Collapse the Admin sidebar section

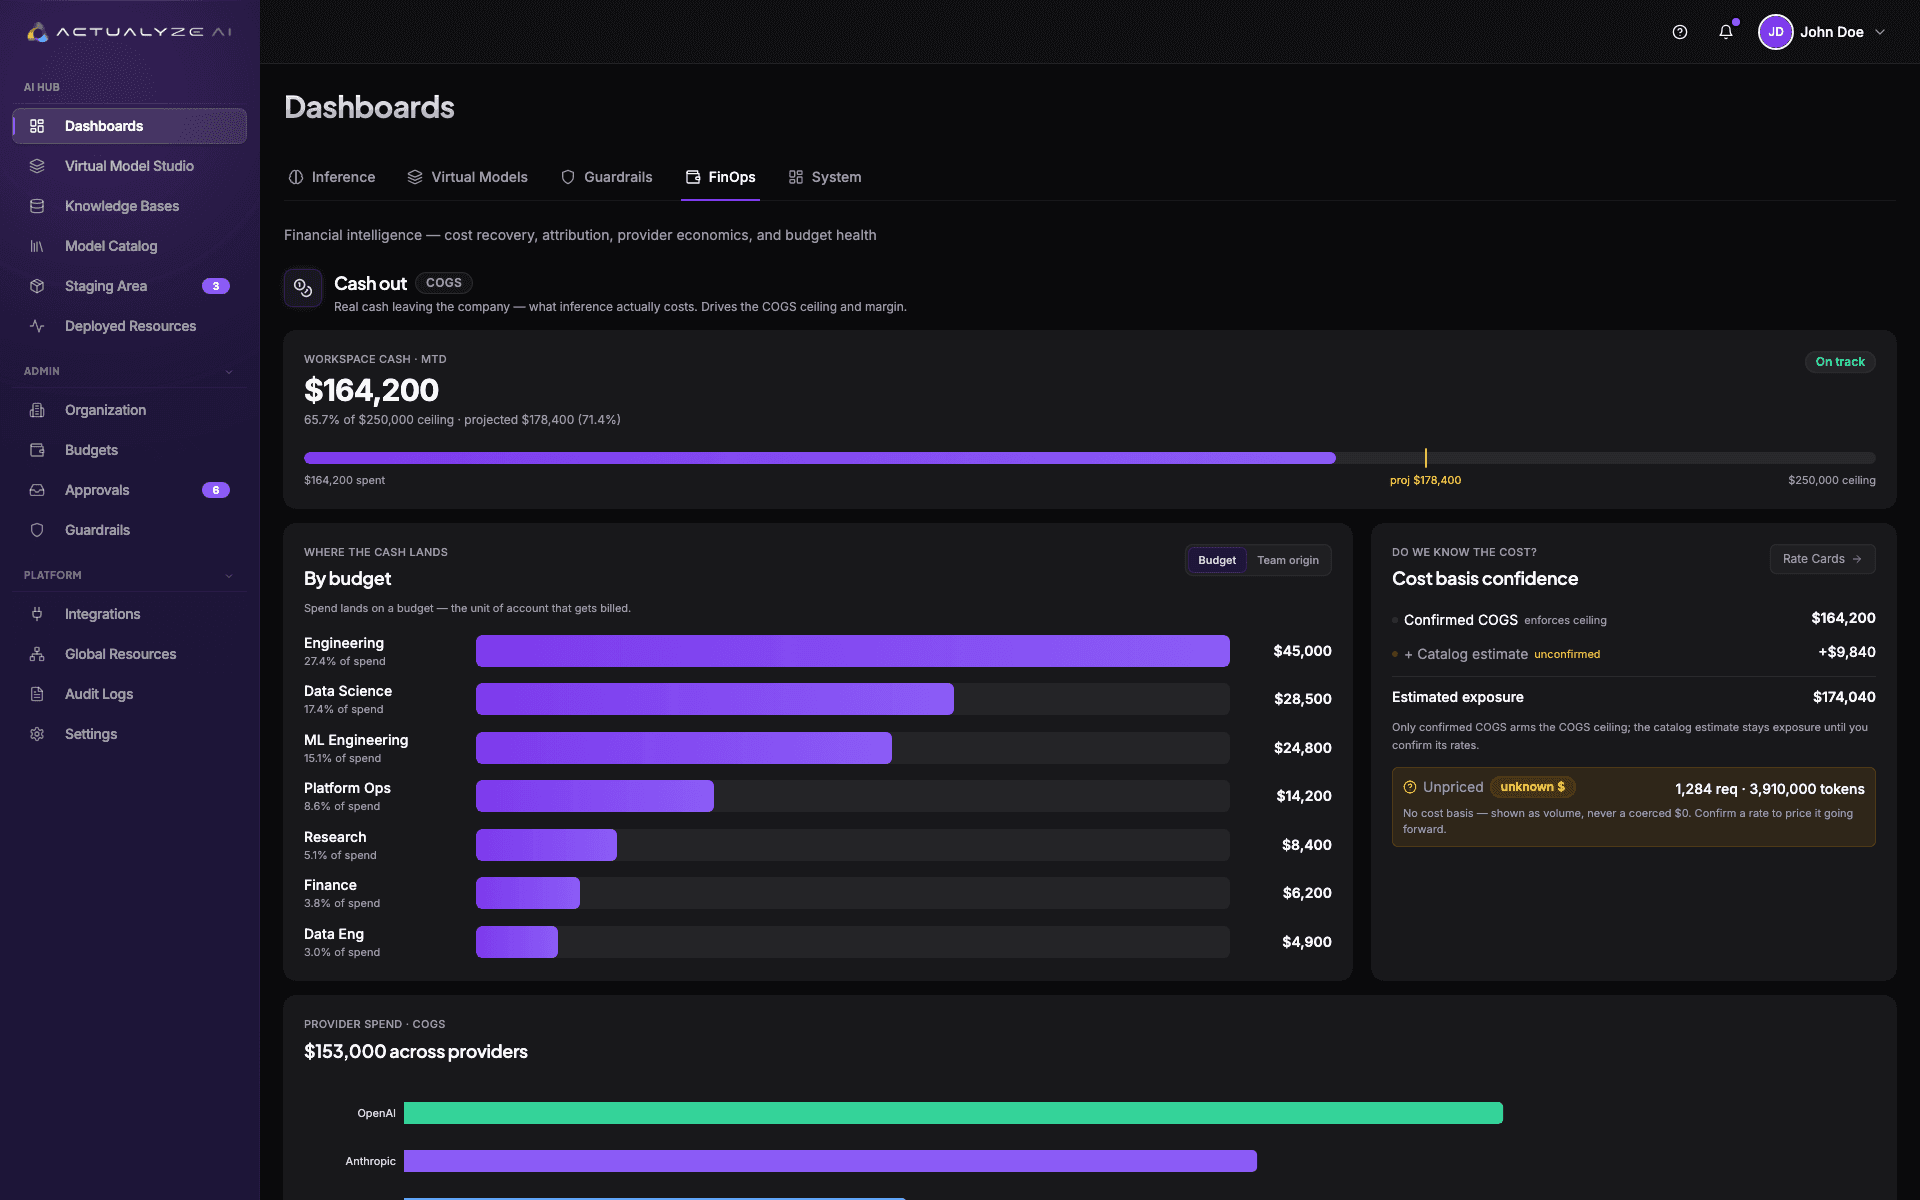(x=229, y=372)
